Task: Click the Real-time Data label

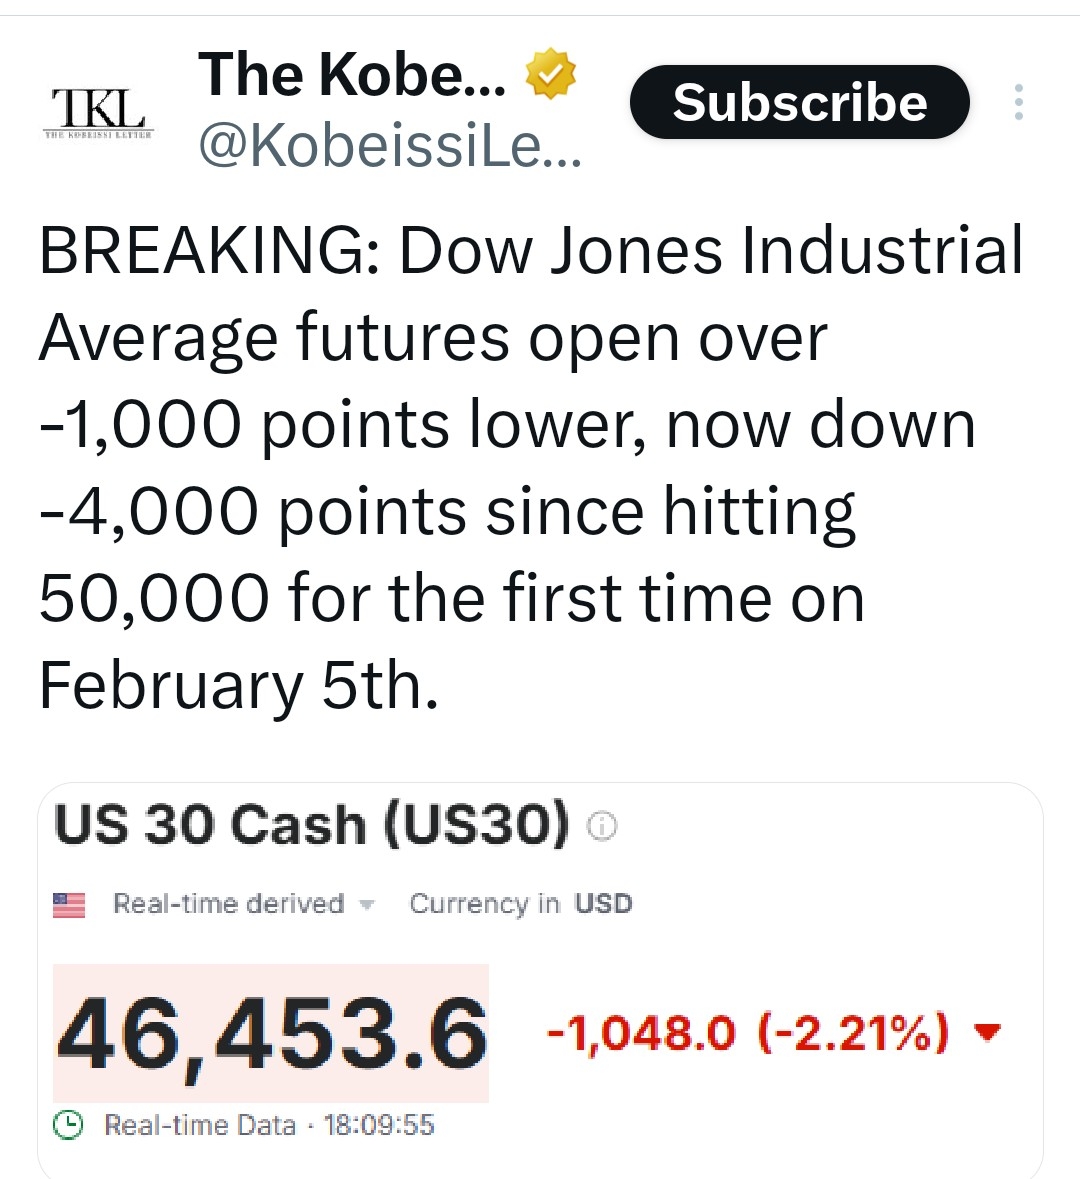Action: point(200,1125)
